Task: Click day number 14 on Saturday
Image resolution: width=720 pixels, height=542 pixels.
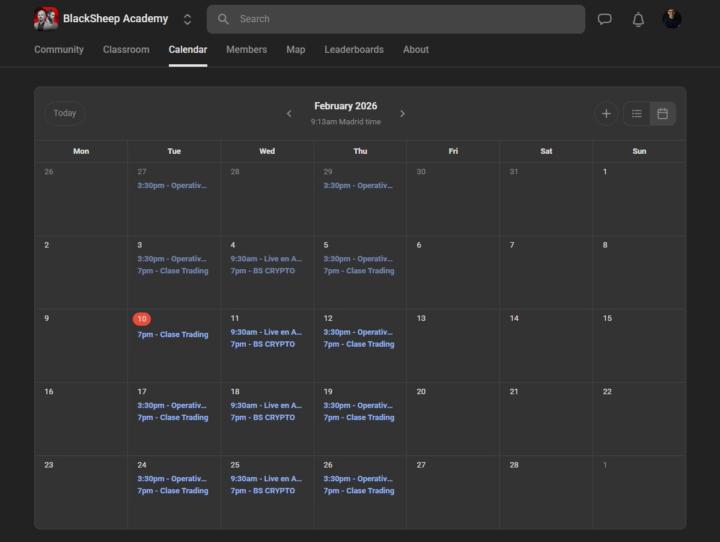Action: (514, 318)
